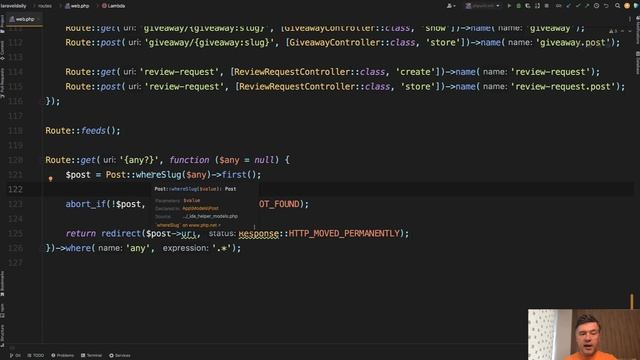Click the 'abort_if' function call
Image resolution: width=640 pixels, height=360 pixels.
point(85,204)
